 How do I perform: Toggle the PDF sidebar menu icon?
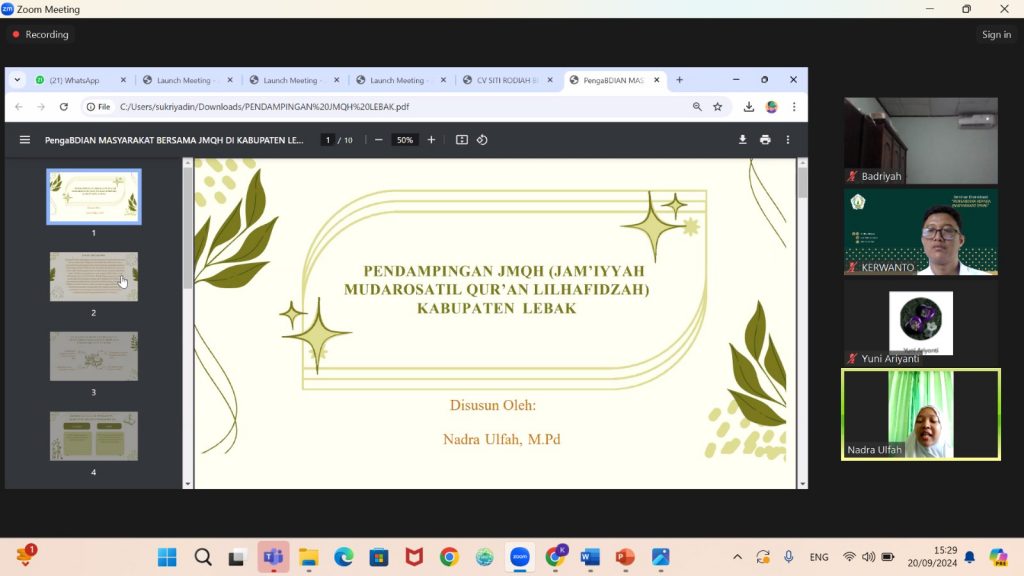(x=25, y=140)
